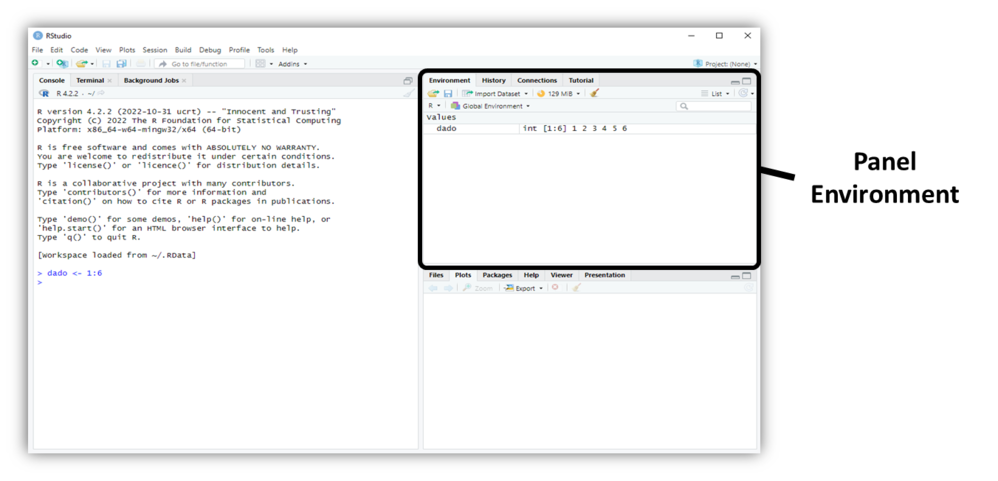998x481 pixels.
Task: Switch to the History tab
Action: point(493,80)
